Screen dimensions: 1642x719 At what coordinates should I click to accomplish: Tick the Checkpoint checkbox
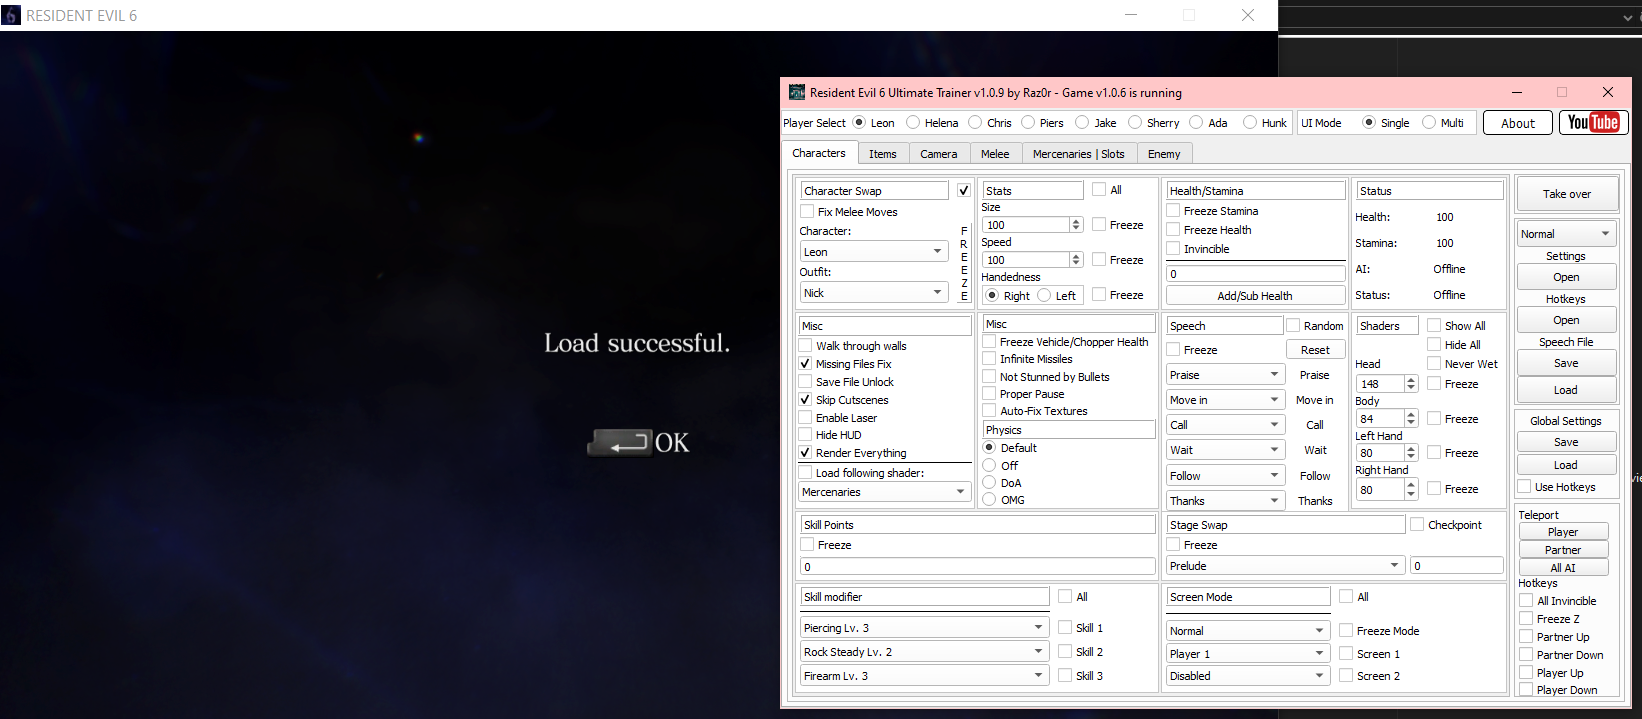tap(1417, 525)
